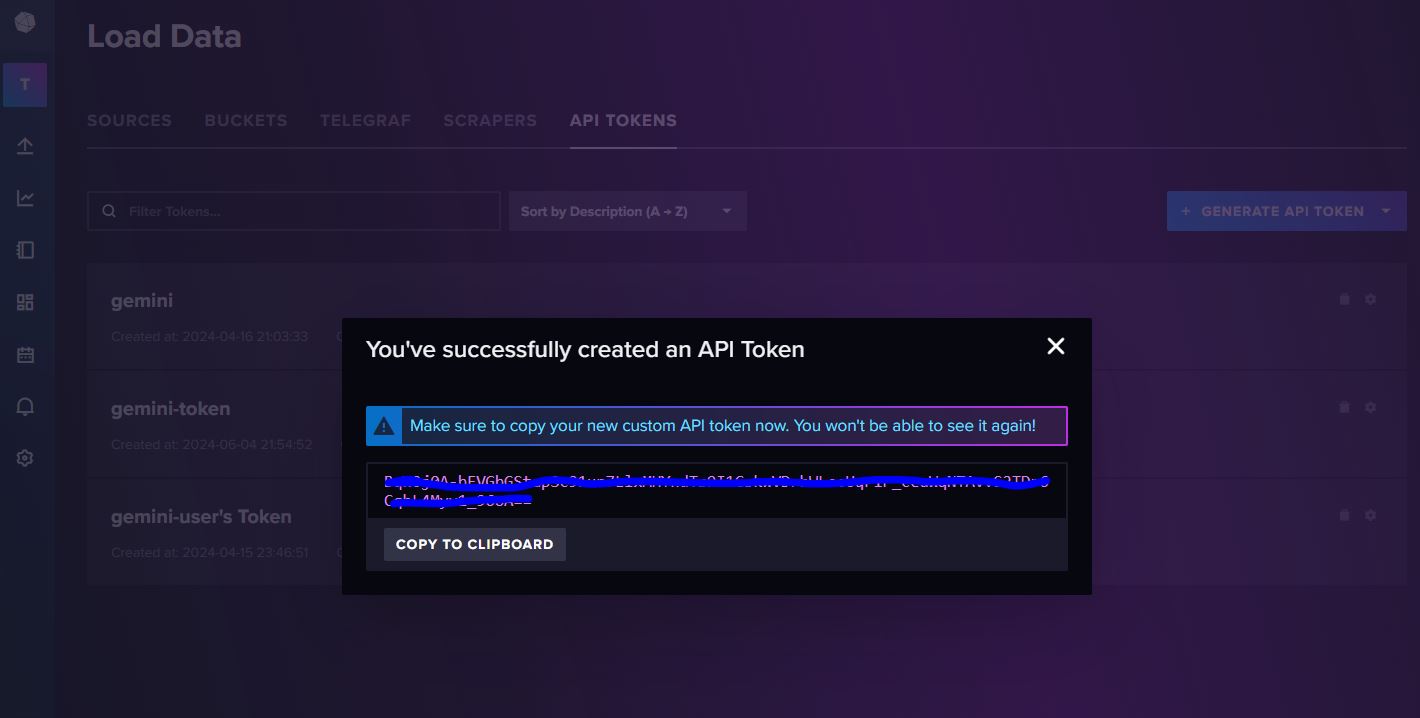
Task: Click the InfluxDB logo icon
Action: tap(25, 22)
